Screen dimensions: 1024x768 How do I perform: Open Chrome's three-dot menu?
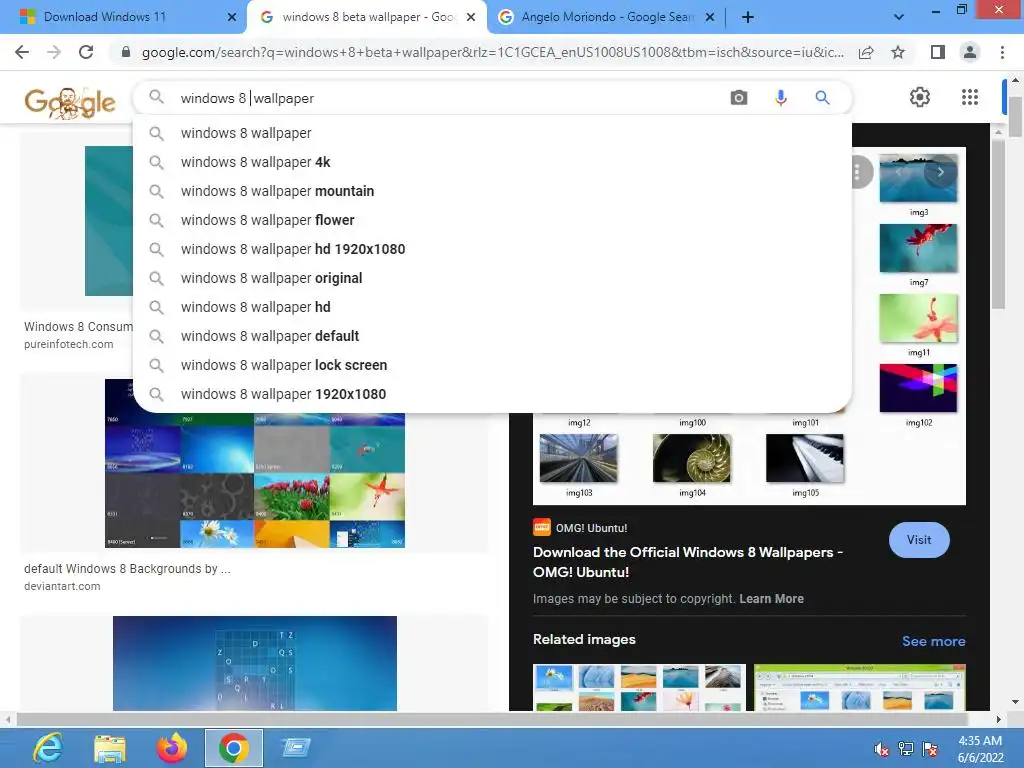click(1002, 52)
